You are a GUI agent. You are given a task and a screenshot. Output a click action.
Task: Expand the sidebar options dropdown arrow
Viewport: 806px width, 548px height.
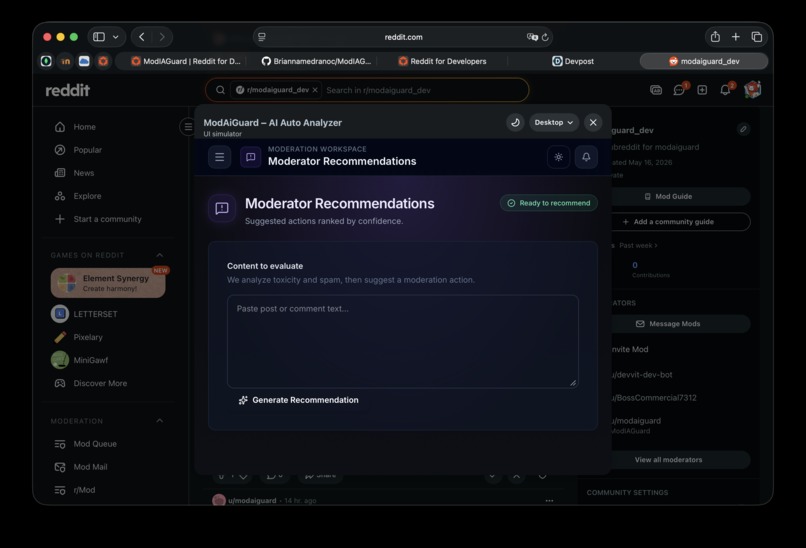tap(116, 37)
